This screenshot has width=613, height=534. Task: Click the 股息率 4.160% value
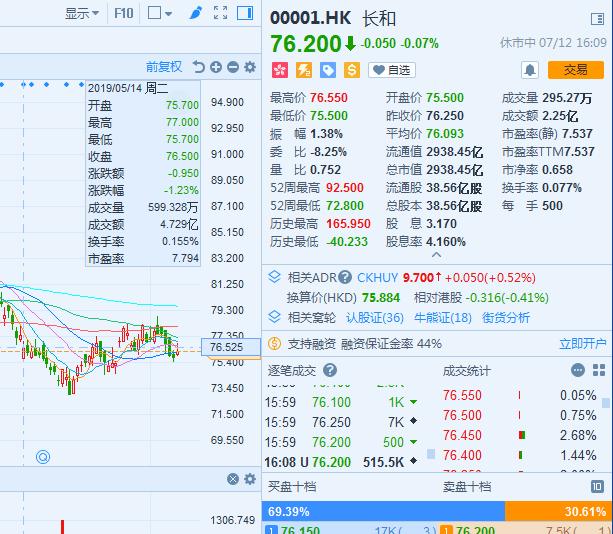coord(446,242)
